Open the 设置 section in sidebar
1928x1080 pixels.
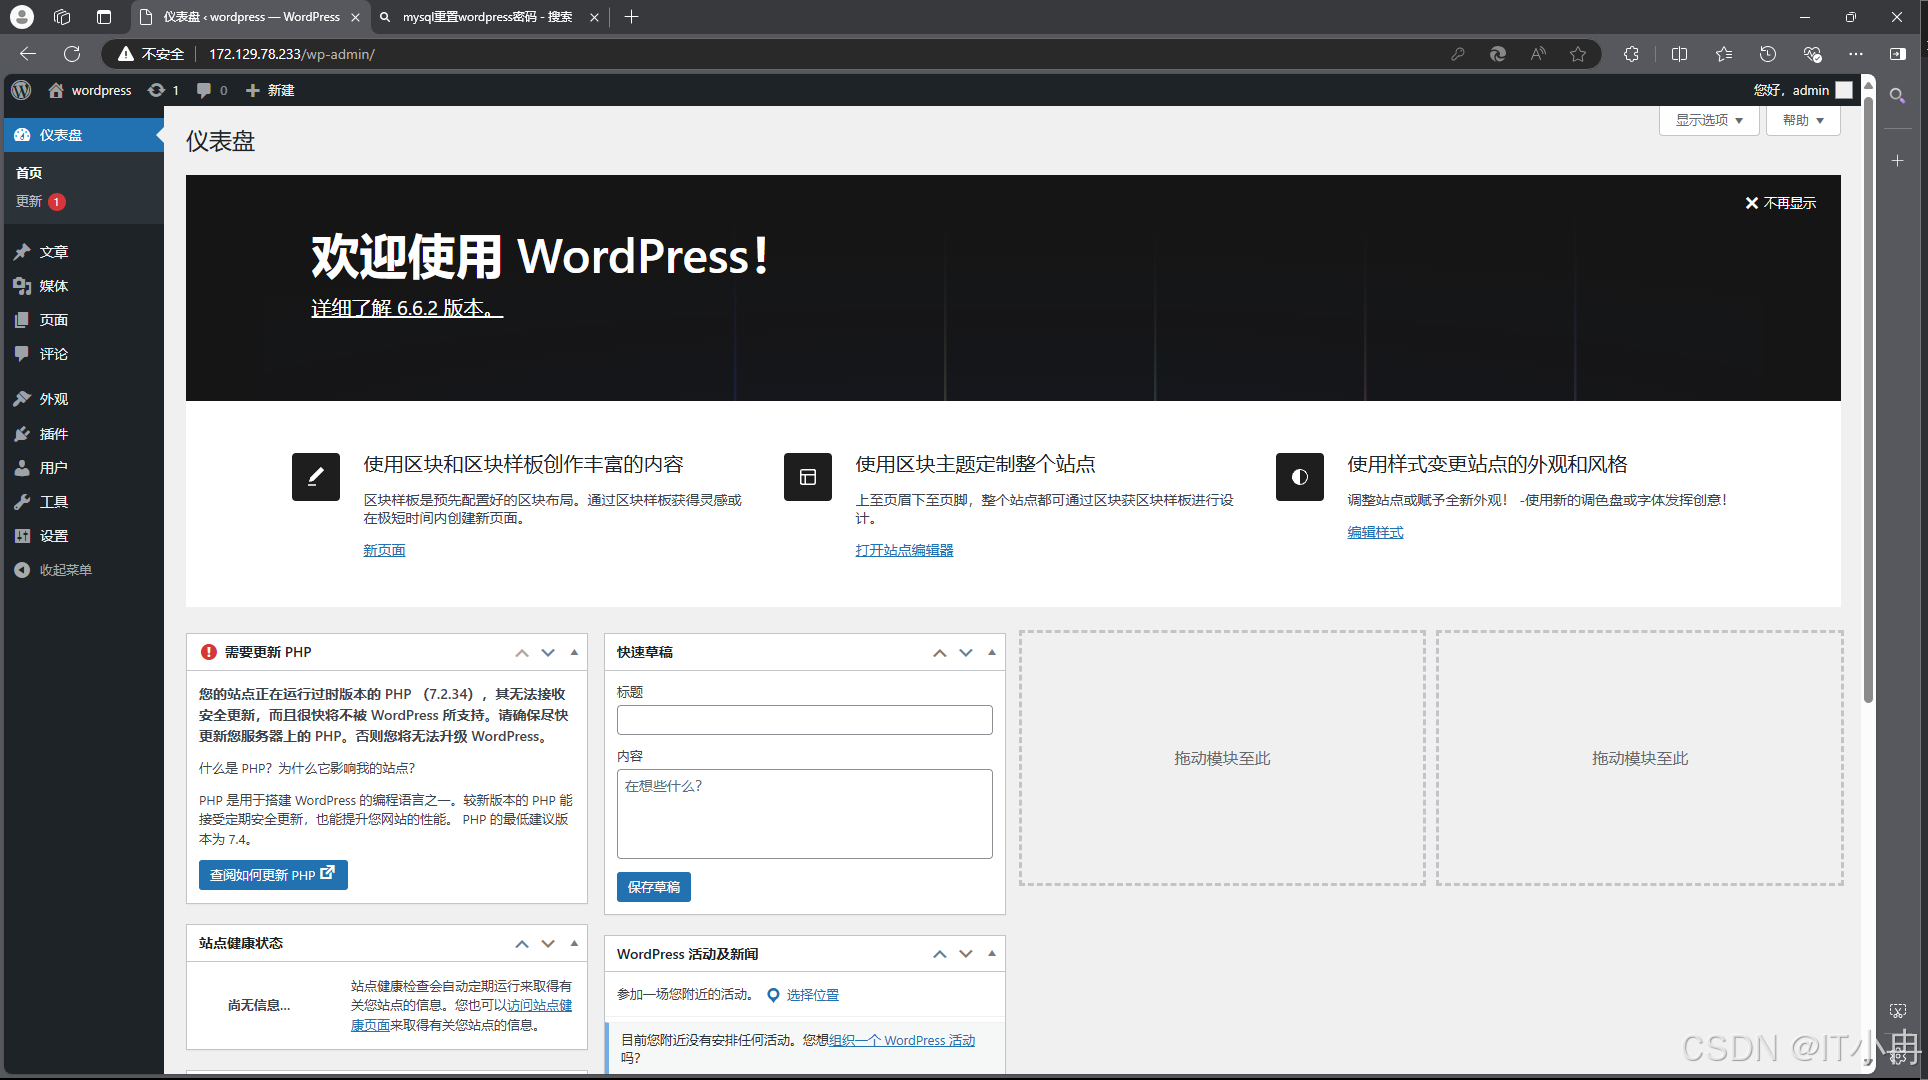(54, 535)
